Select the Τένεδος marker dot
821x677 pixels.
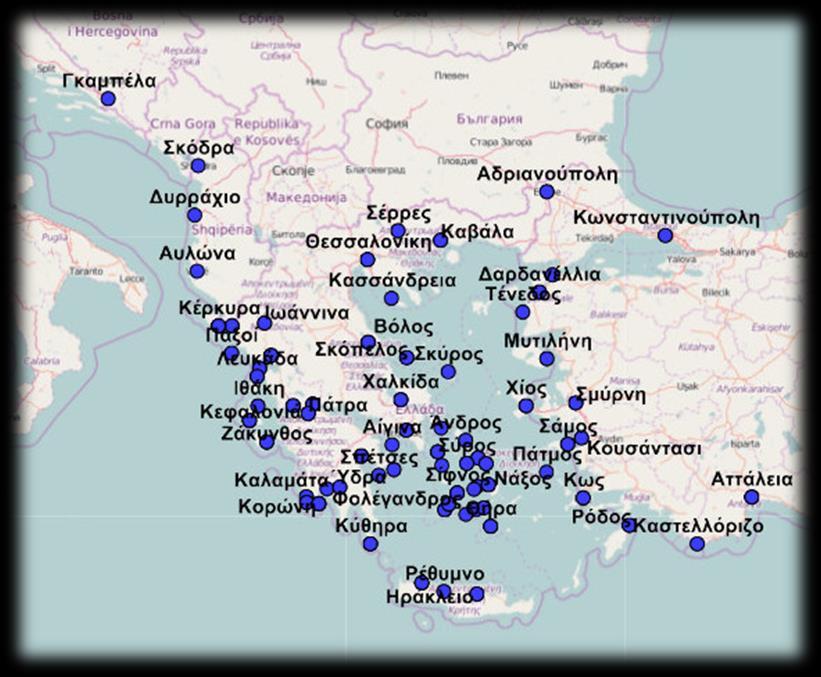coord(522,312)
